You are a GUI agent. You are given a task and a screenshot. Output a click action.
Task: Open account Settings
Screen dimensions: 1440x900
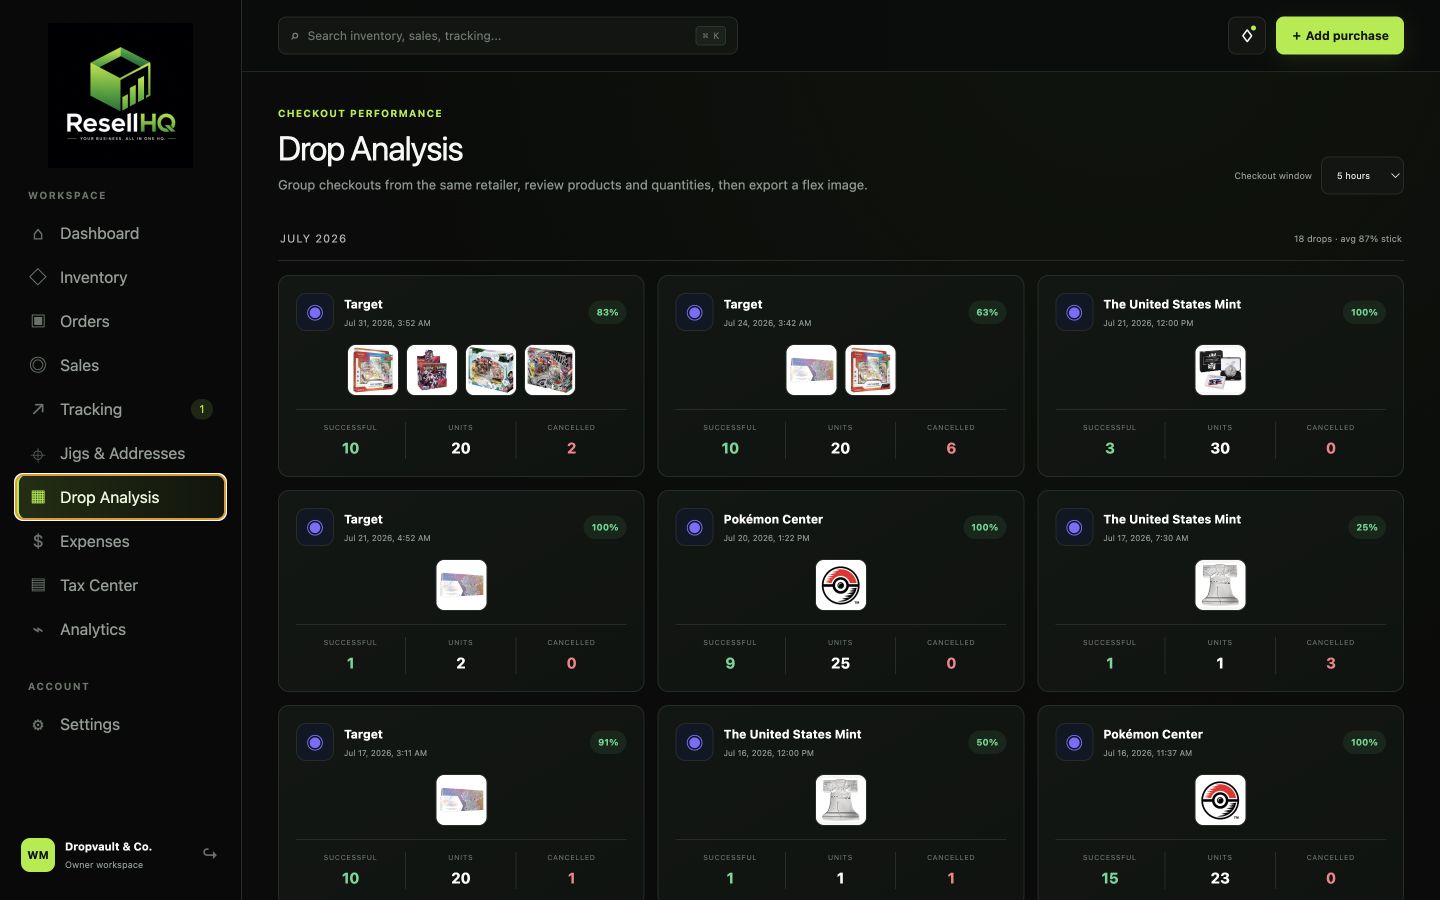coord(120,724)
